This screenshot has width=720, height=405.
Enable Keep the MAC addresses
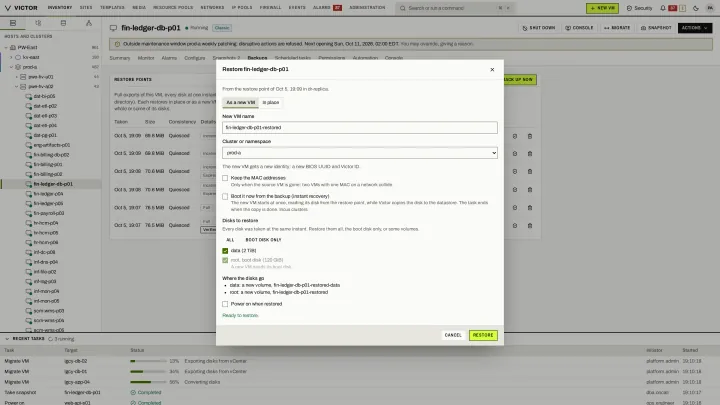click(225, 178)
